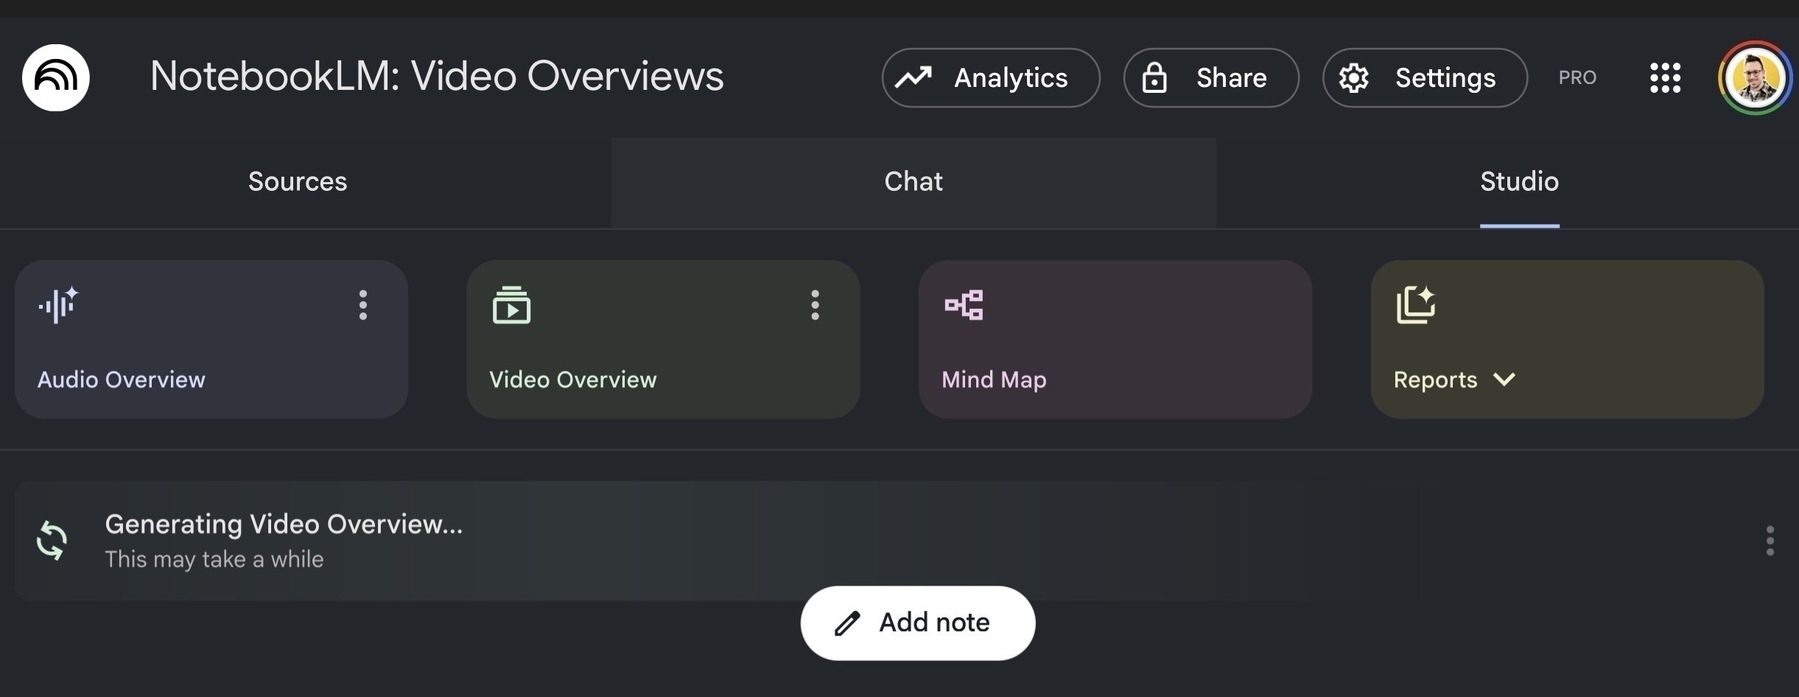Viewport: 1799px width, 697px height.
Task: Click the Mind Map card icon
Action: pyautogui.click(x=964, y=305)
